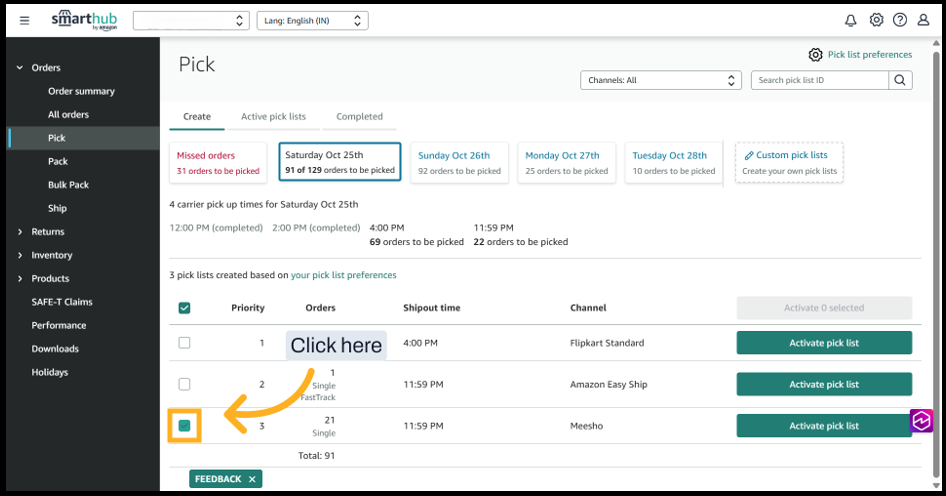Screen dimensions: 946x496
Task: Open the Lang: English (IN) dropdown
Action: (x=312, y=20)
